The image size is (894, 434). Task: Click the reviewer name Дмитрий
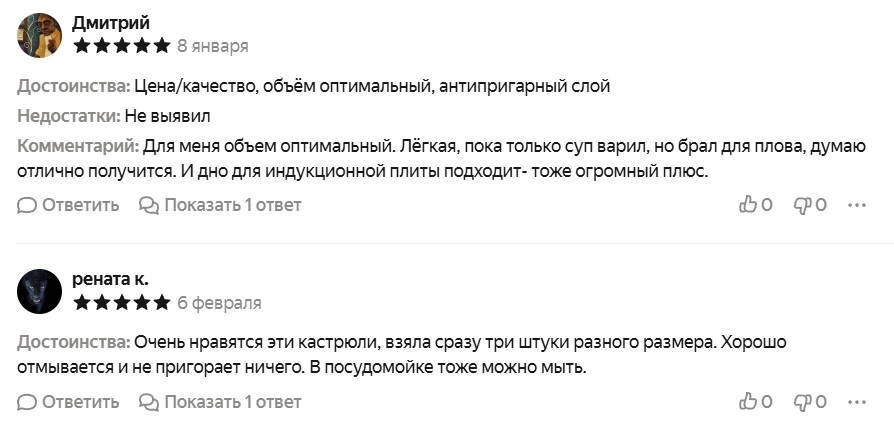[x=109, y=23]
